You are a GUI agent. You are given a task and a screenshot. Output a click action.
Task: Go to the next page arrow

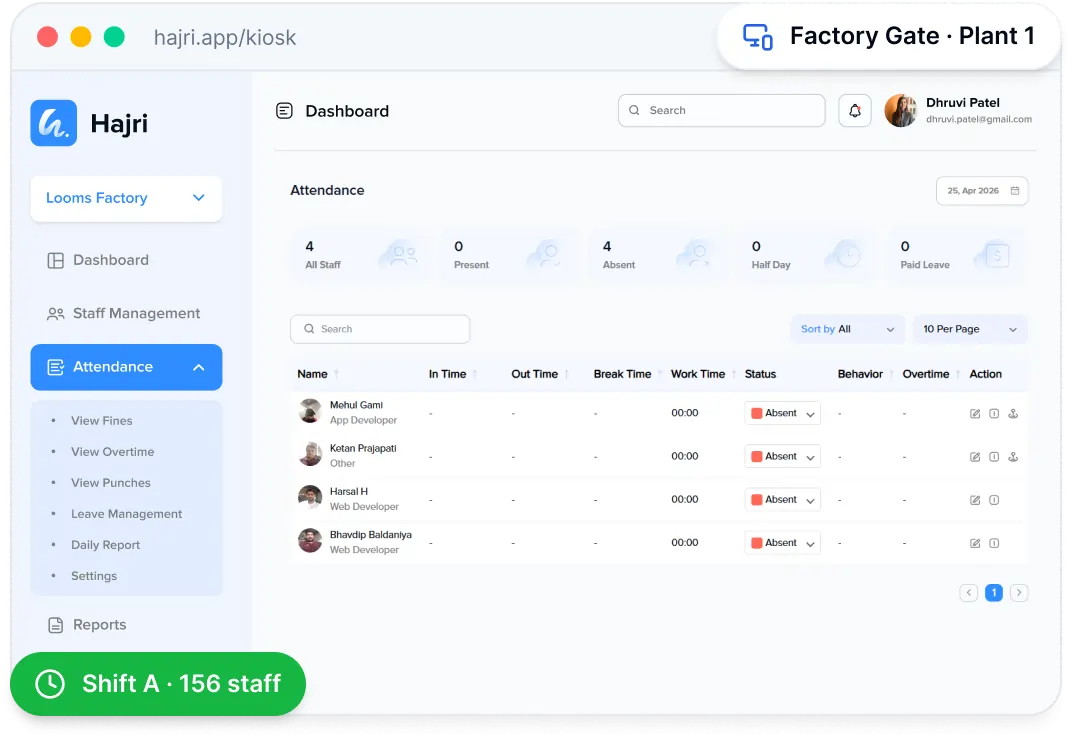point(1019,593)
